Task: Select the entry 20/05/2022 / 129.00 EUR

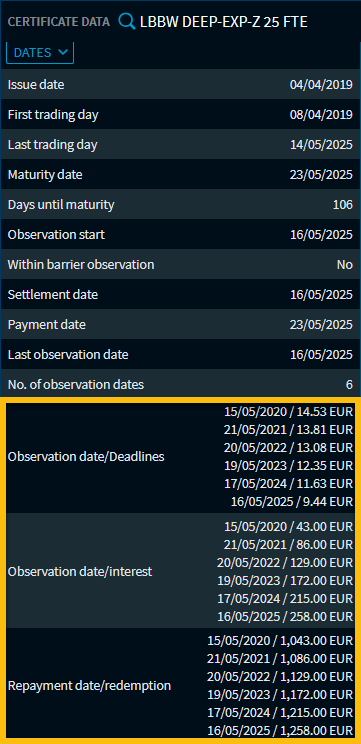Action: point(286,563)
